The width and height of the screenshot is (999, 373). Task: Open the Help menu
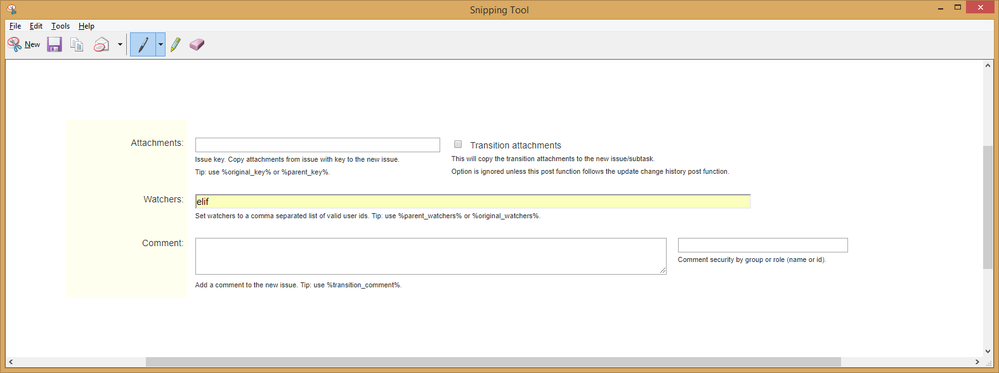tap(87, 26)
